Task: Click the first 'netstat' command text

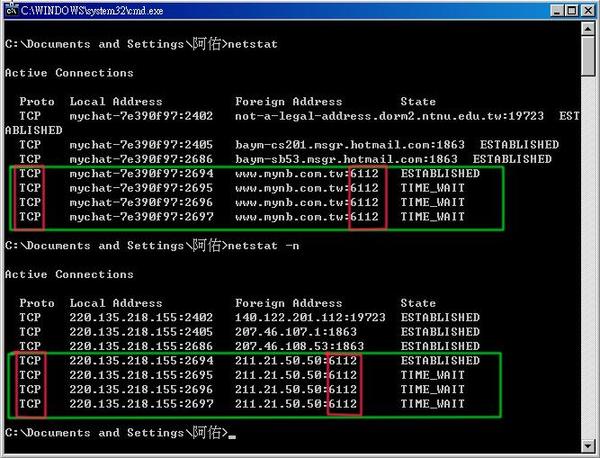Action: [x=253, y=44]
